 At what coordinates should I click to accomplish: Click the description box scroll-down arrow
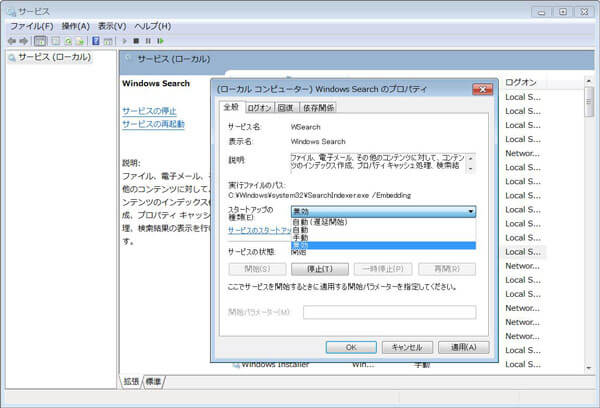[x=471, y=168]
